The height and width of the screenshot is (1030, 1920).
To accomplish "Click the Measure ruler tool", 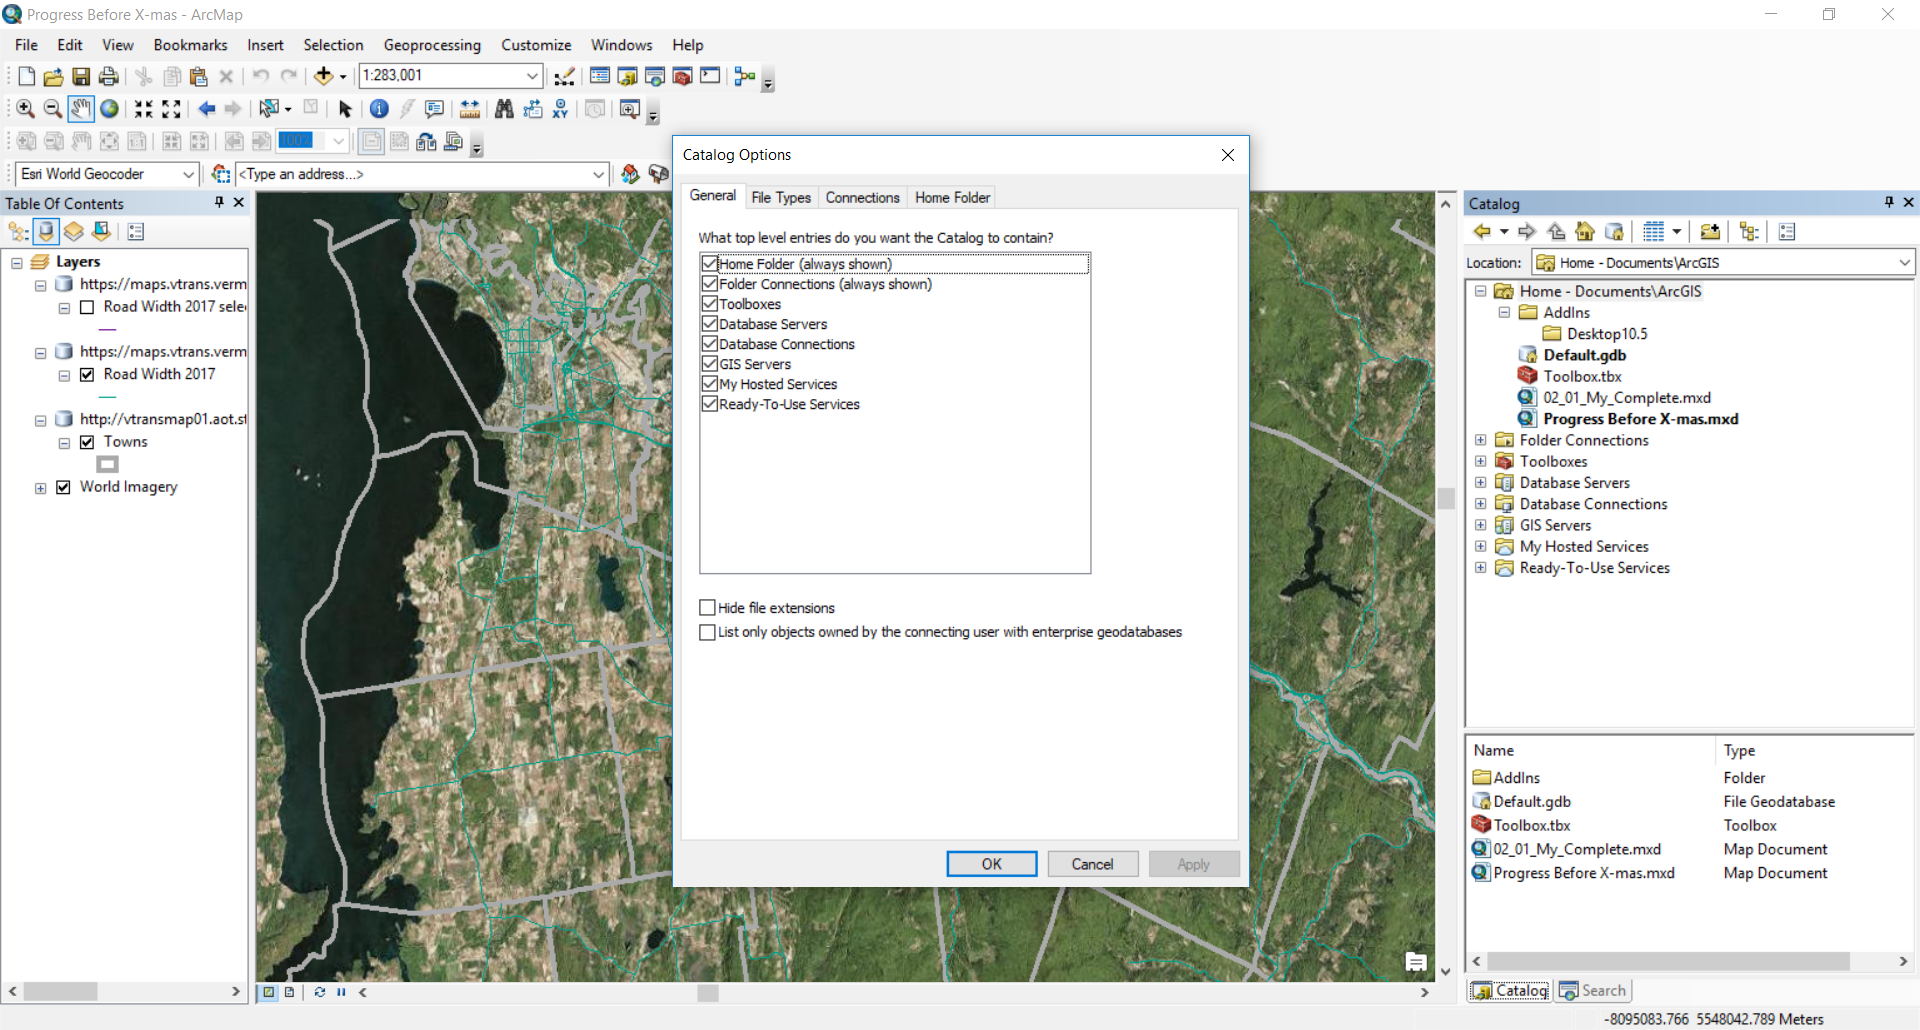I will (x=470, y=109).
